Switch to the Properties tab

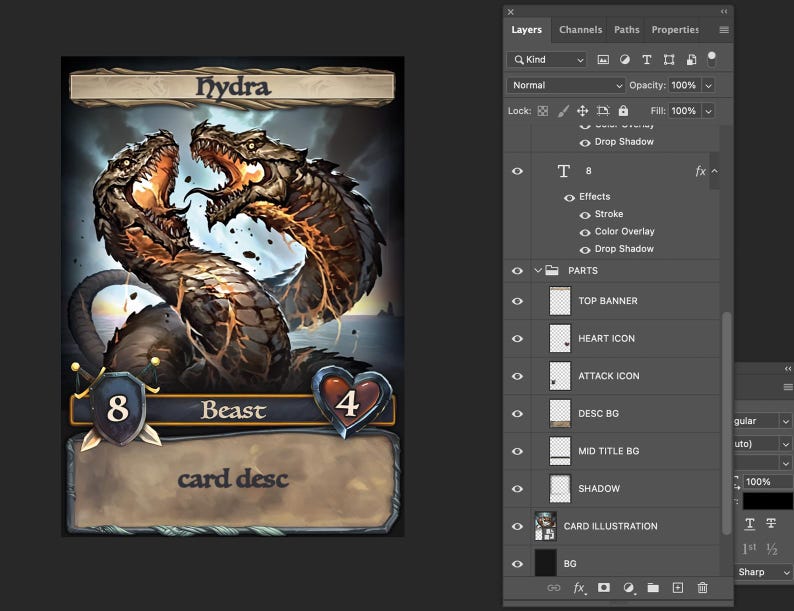[x=675, y=30]
